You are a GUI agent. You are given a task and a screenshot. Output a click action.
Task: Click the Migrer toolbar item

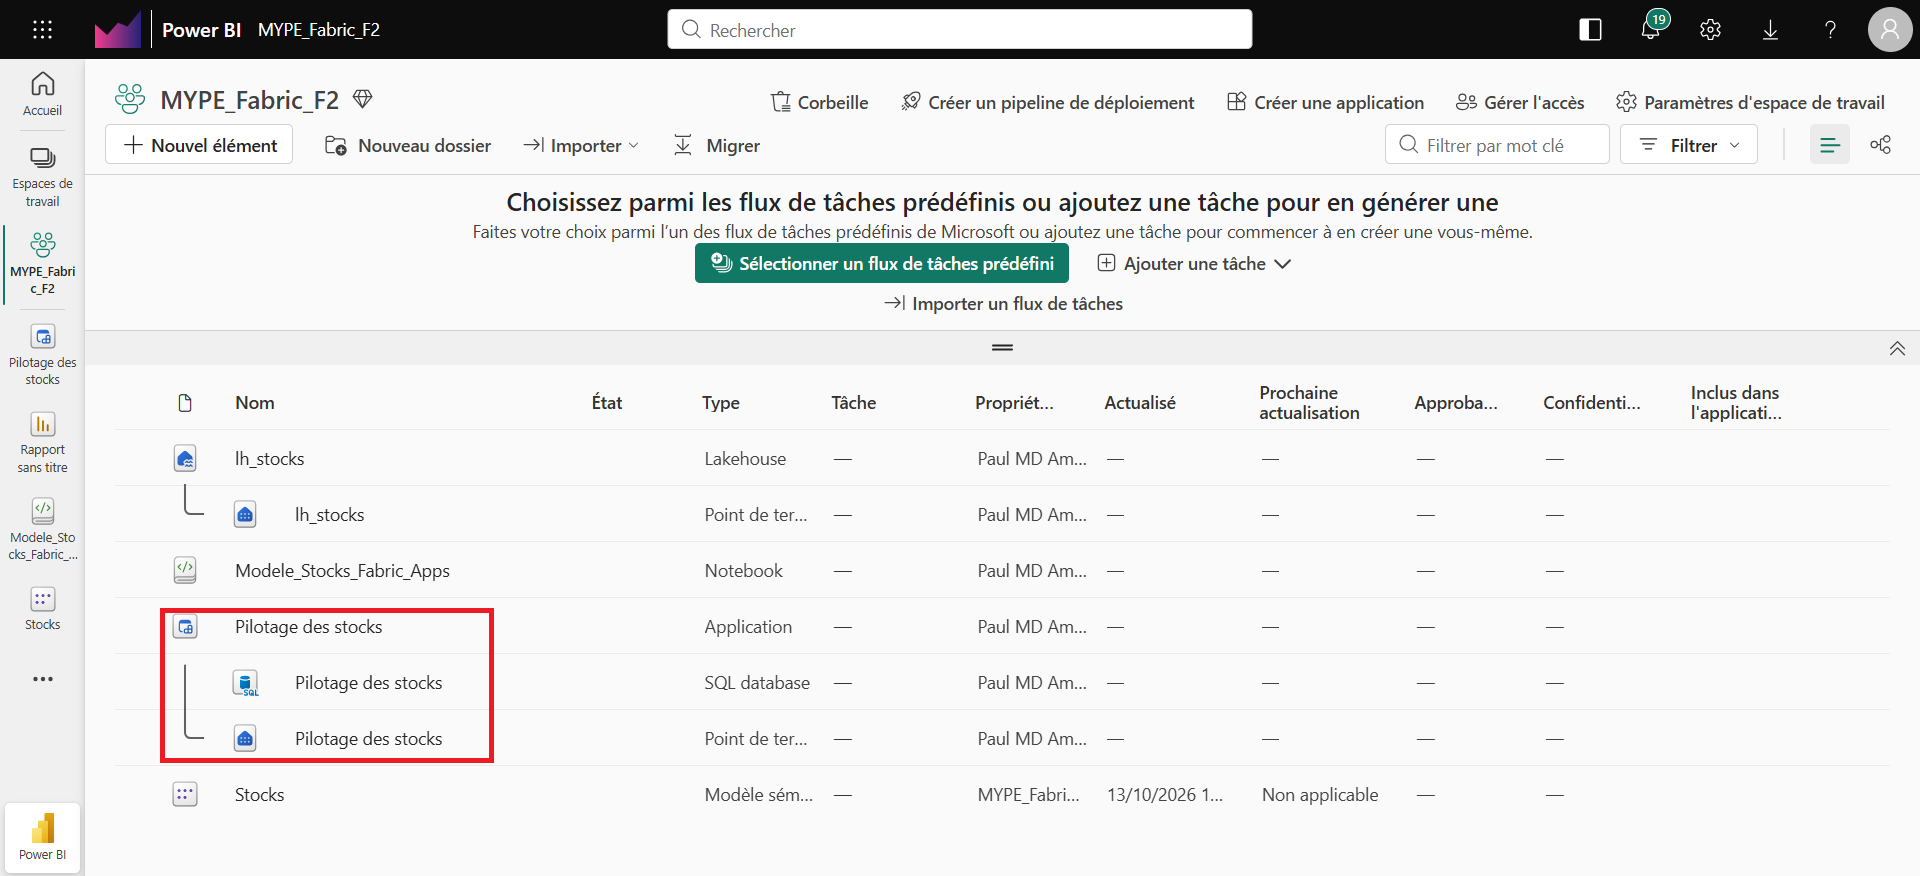(716, 146)
